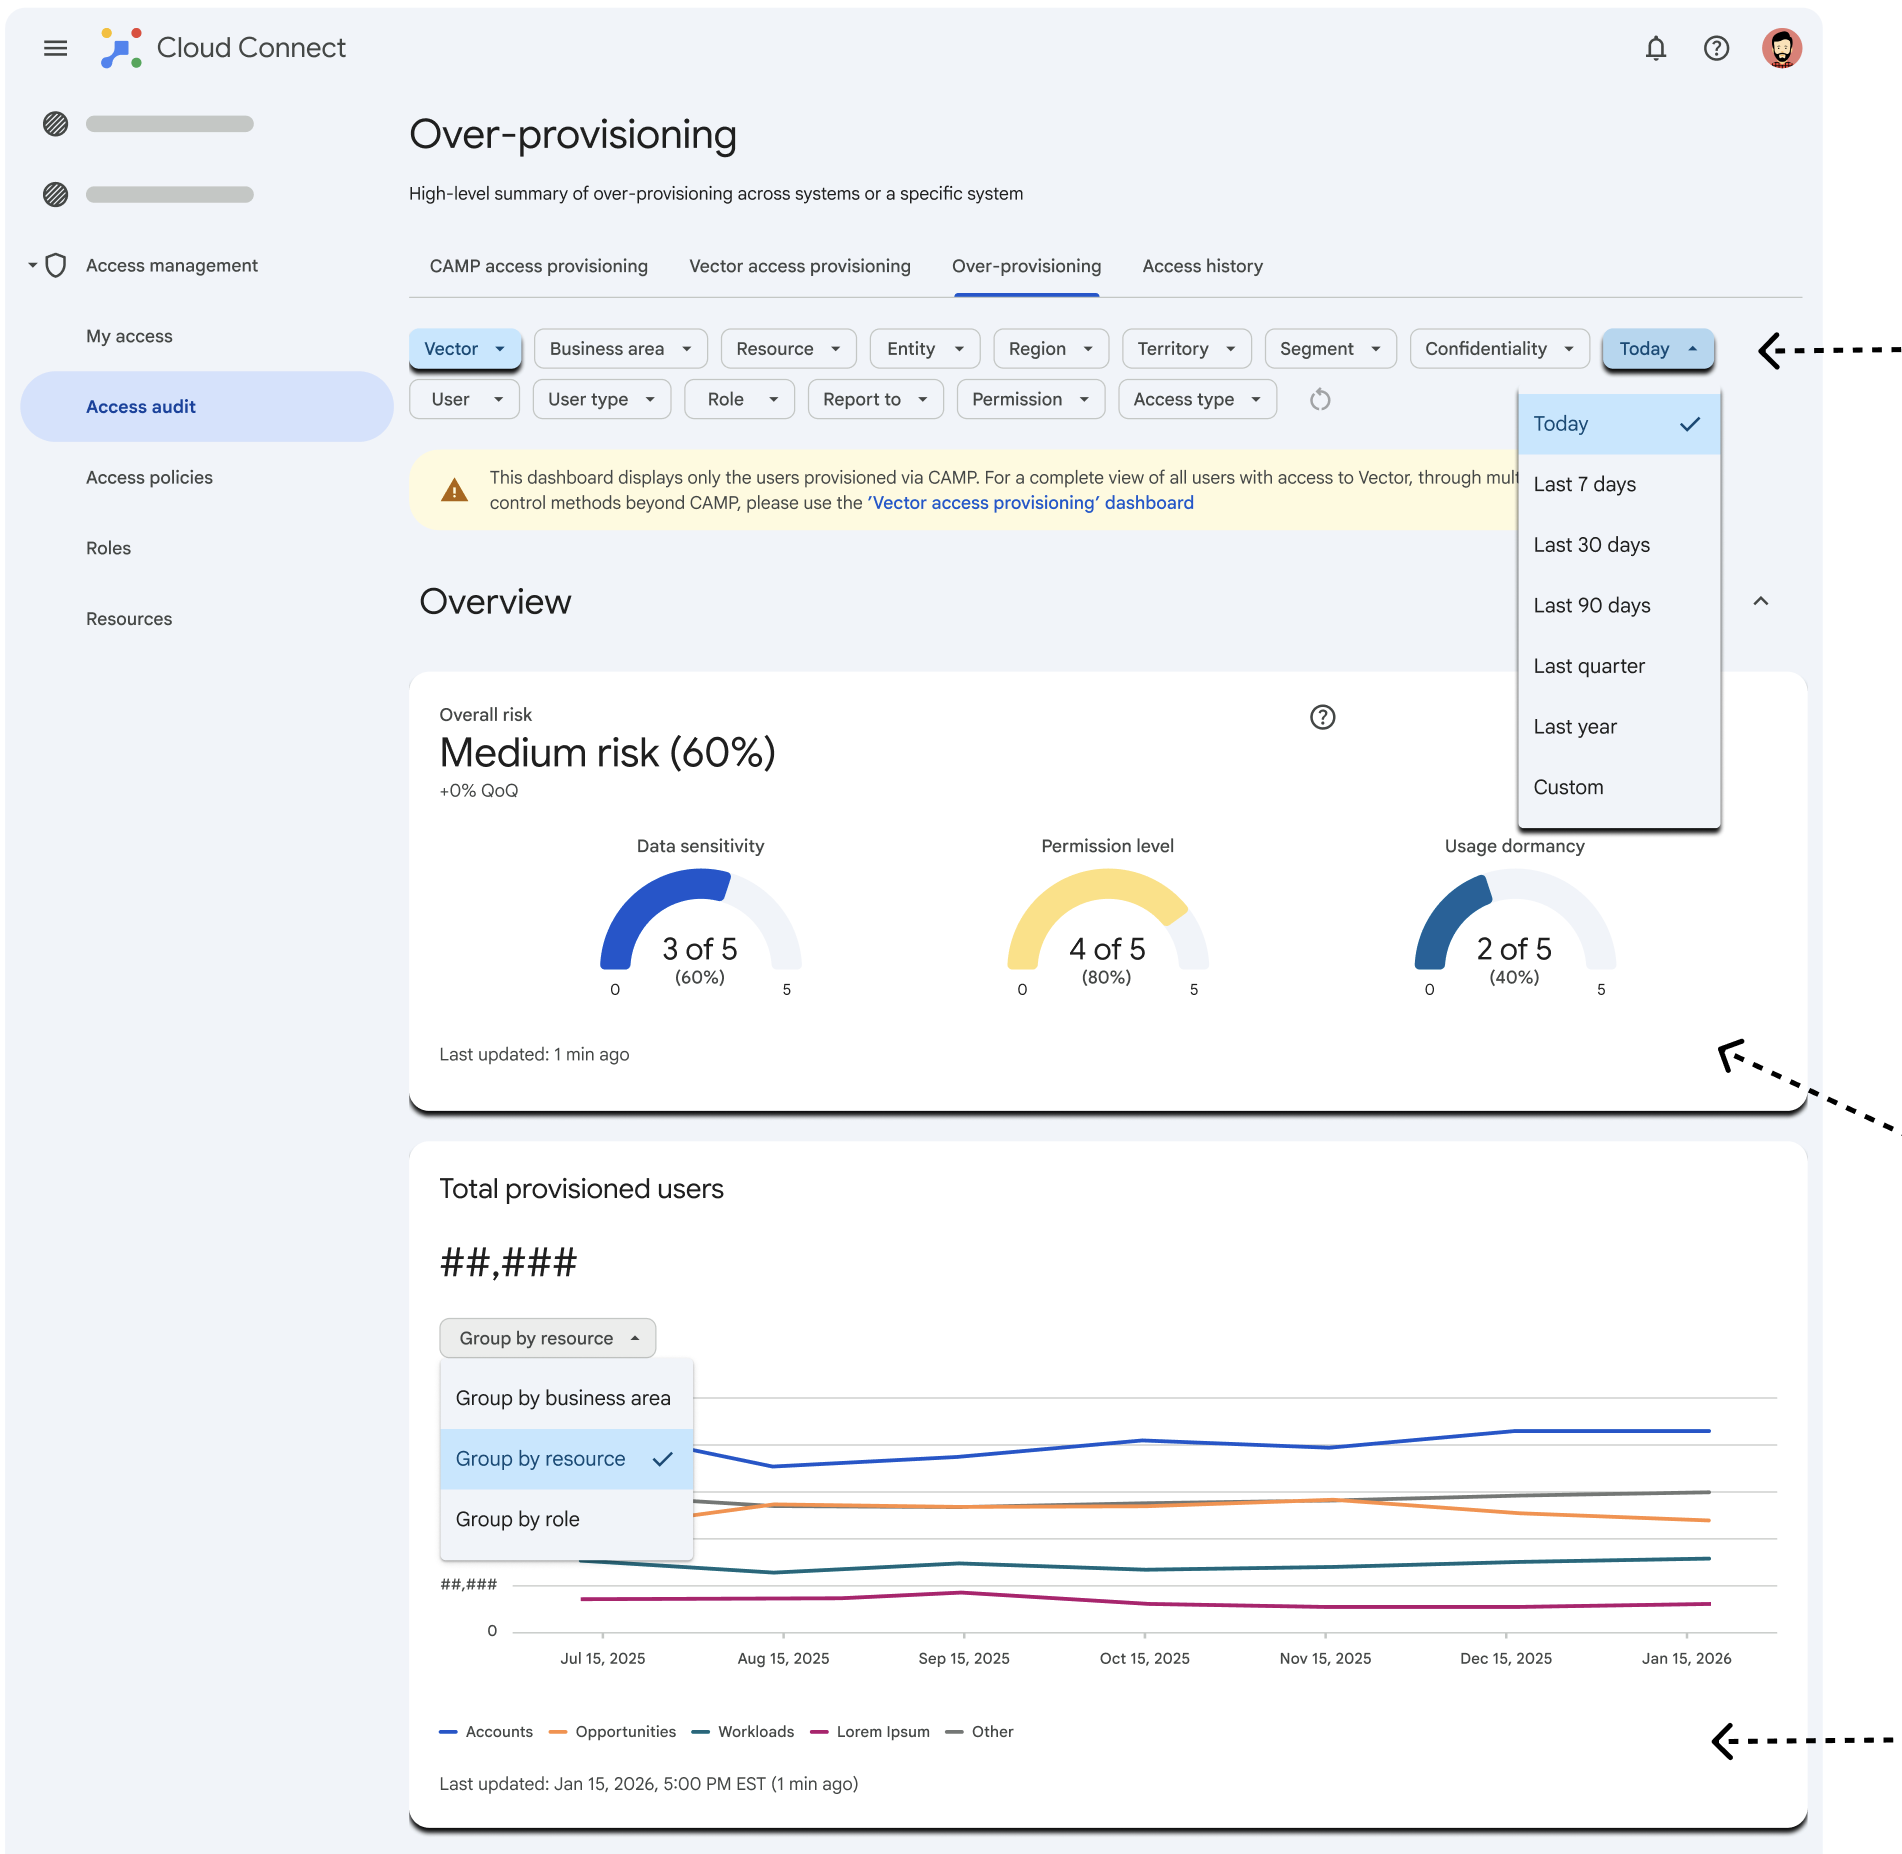Open the notifications bell
The height and width of the screenshot is (1854, 1902).
[x=1656, y=48]
